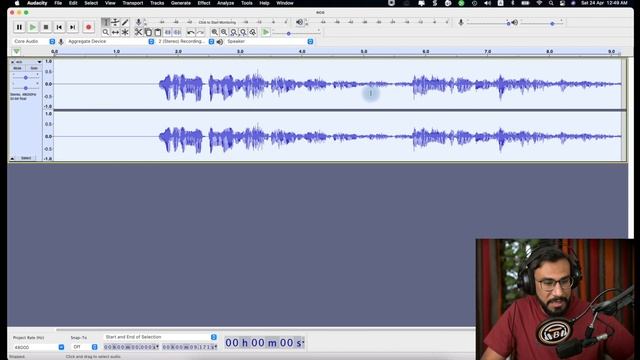Image resolution: width=640 pixels, height=360 pixels.
Task: Adjust the recording volume slider
Action: [x=508, y=23]
